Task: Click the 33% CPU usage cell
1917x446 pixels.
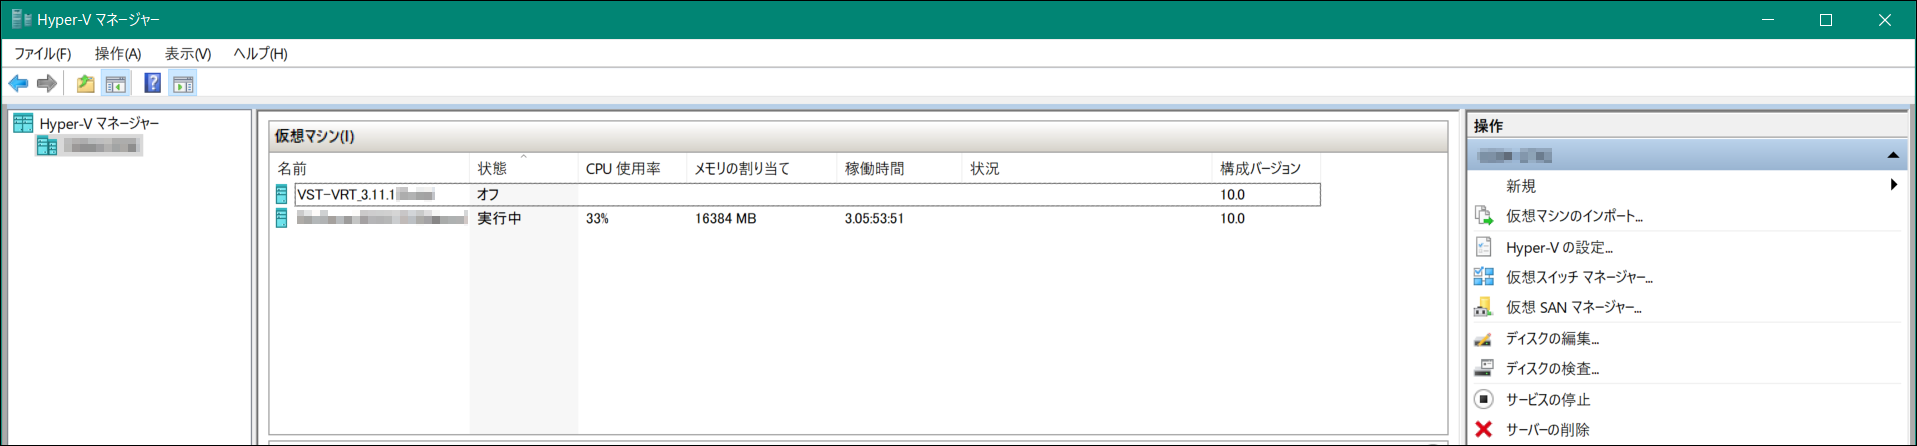Action: (597, 218)
